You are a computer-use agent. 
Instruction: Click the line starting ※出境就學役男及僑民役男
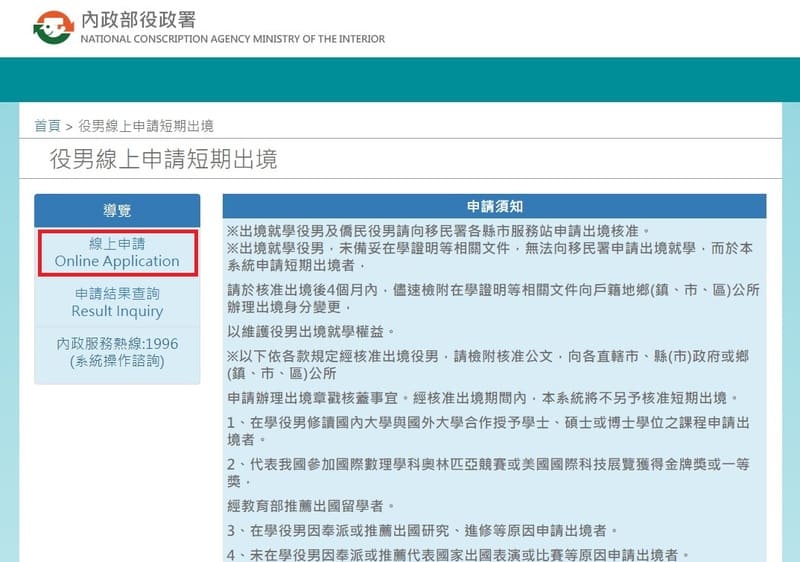click(x=438, y=231)
